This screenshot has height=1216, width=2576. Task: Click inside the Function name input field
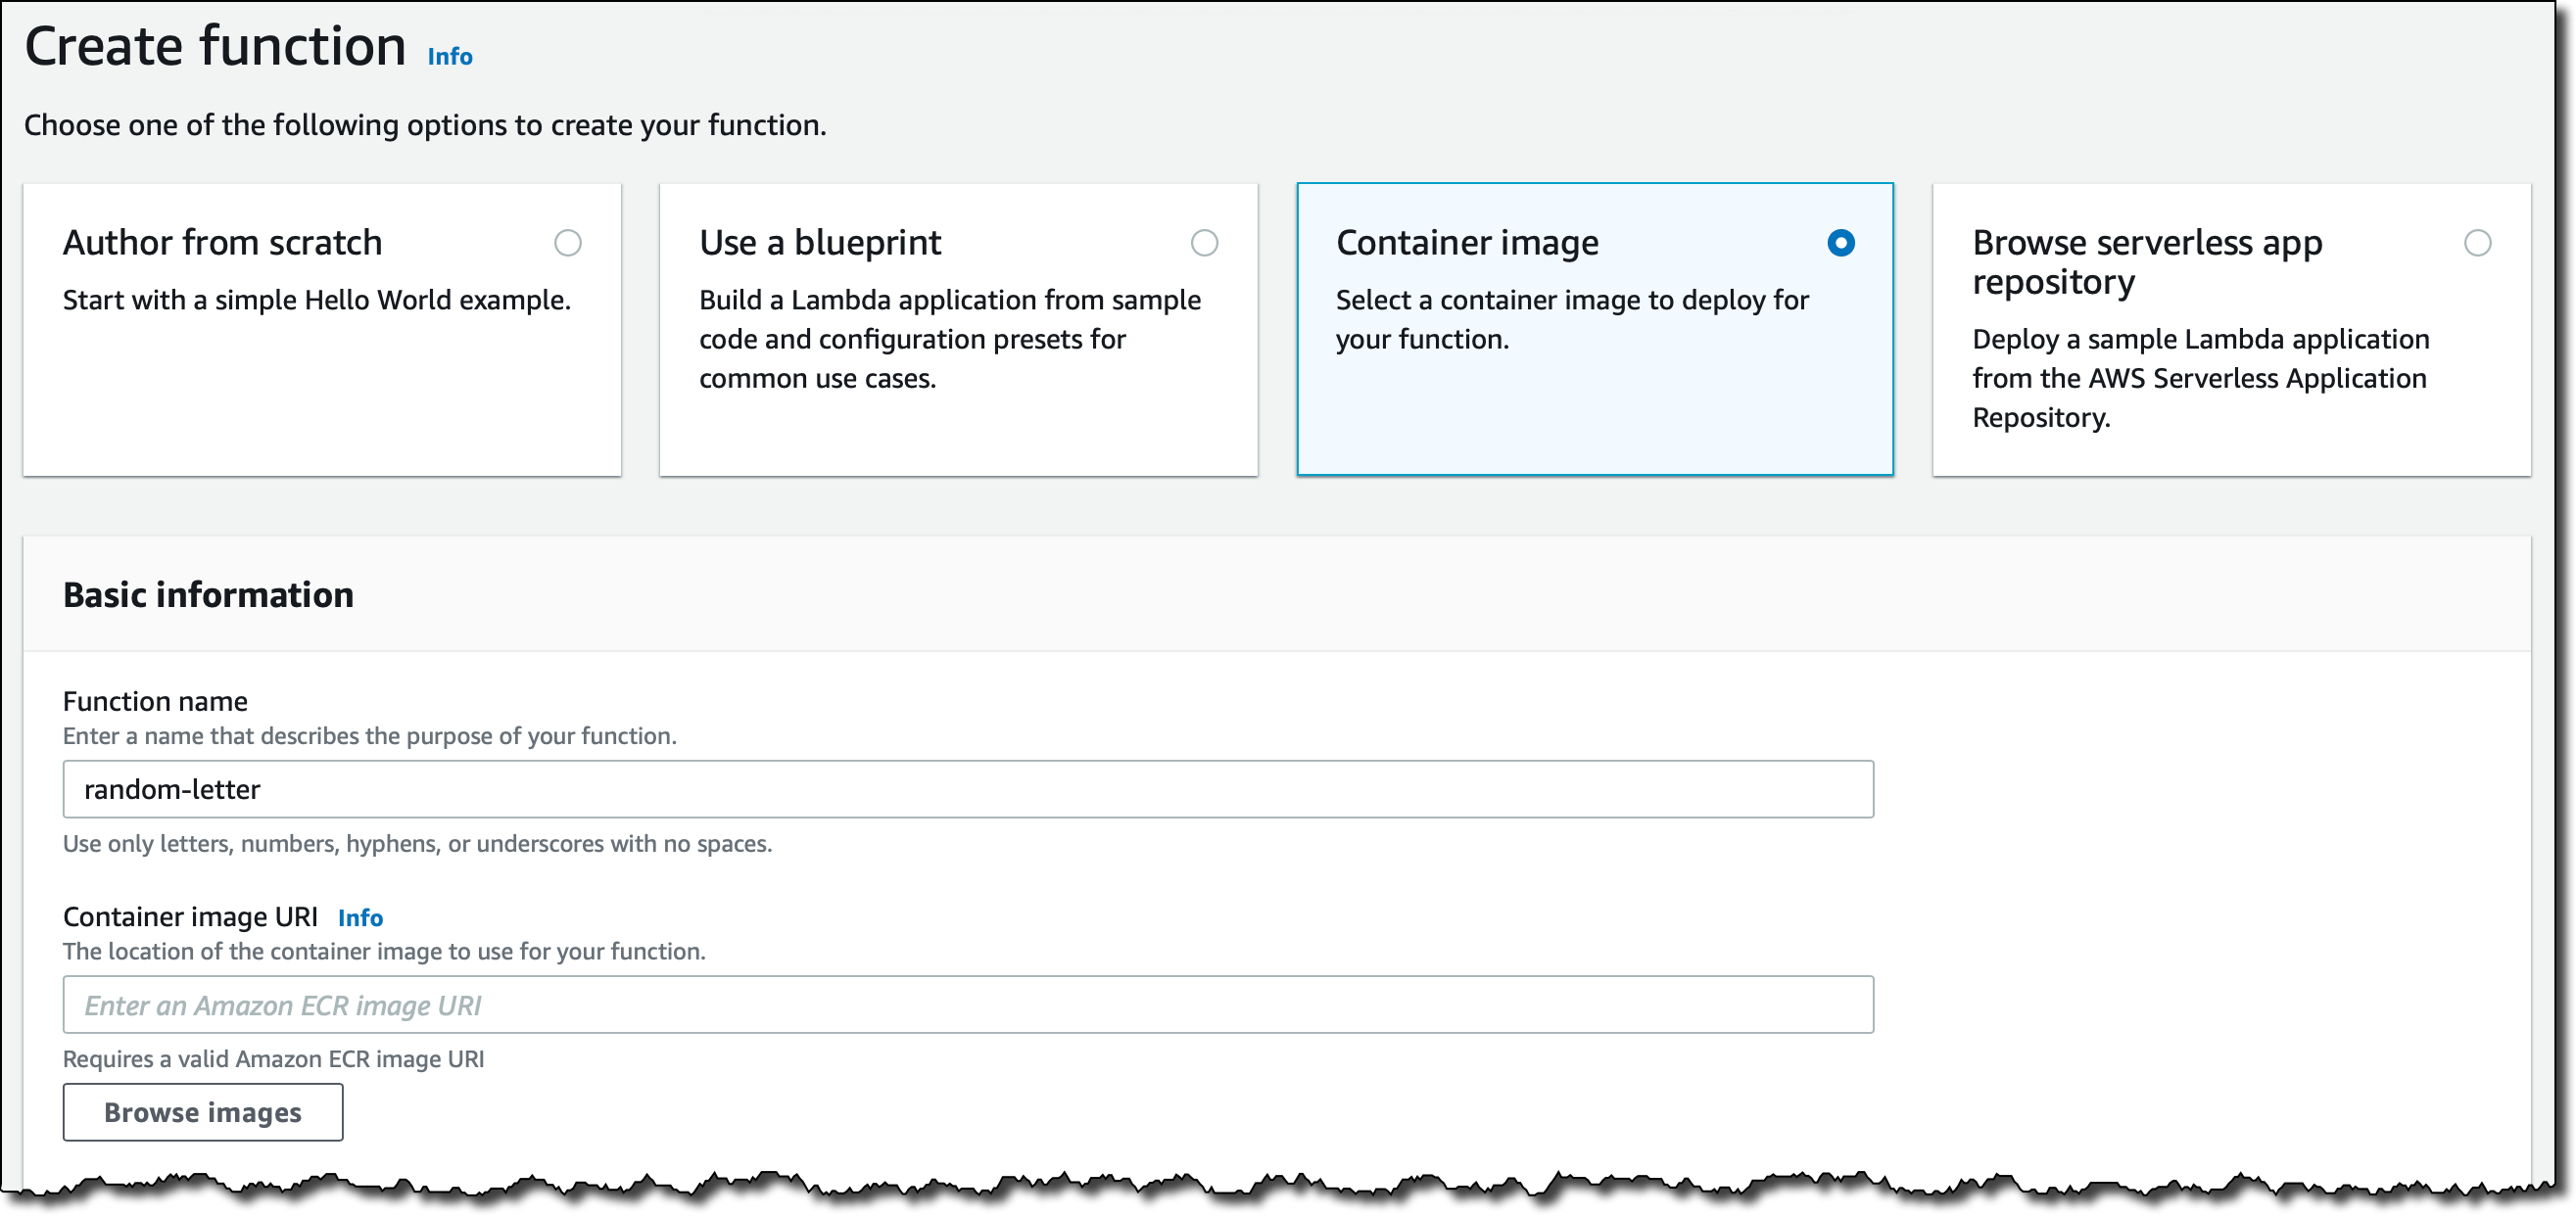click(x=968, y=789)
